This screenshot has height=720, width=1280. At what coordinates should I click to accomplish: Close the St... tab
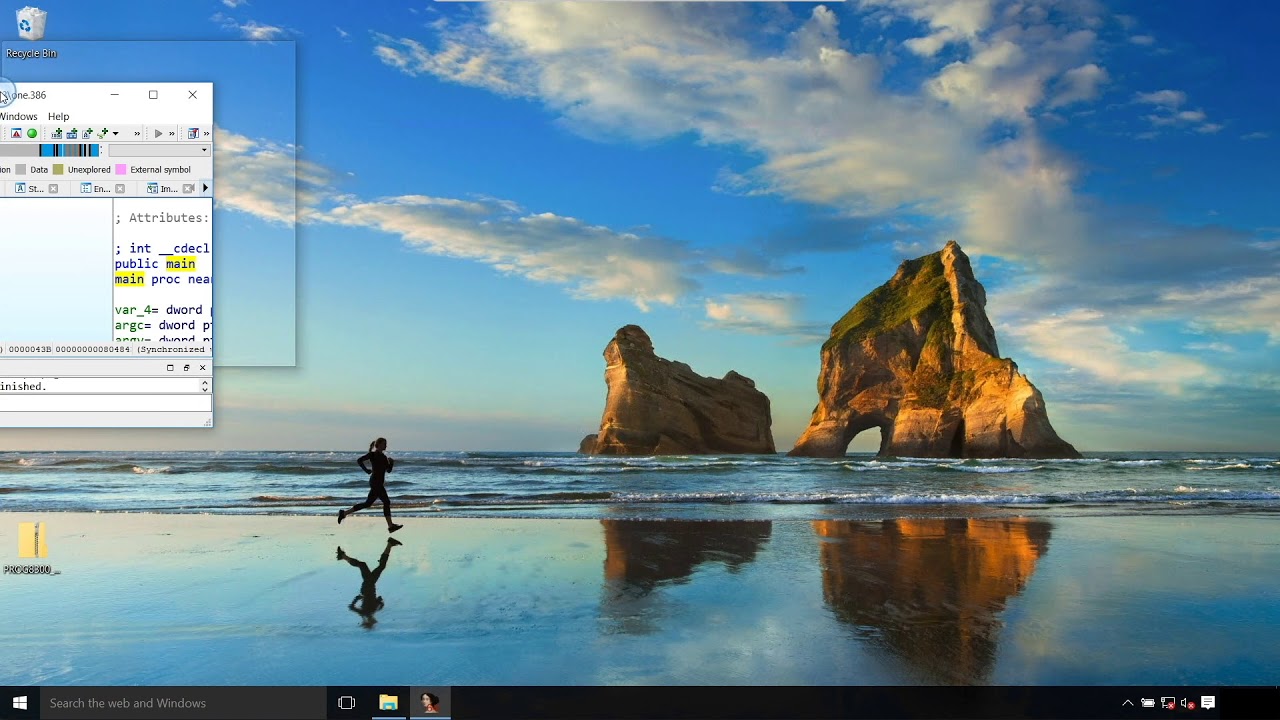pos(53,188)
